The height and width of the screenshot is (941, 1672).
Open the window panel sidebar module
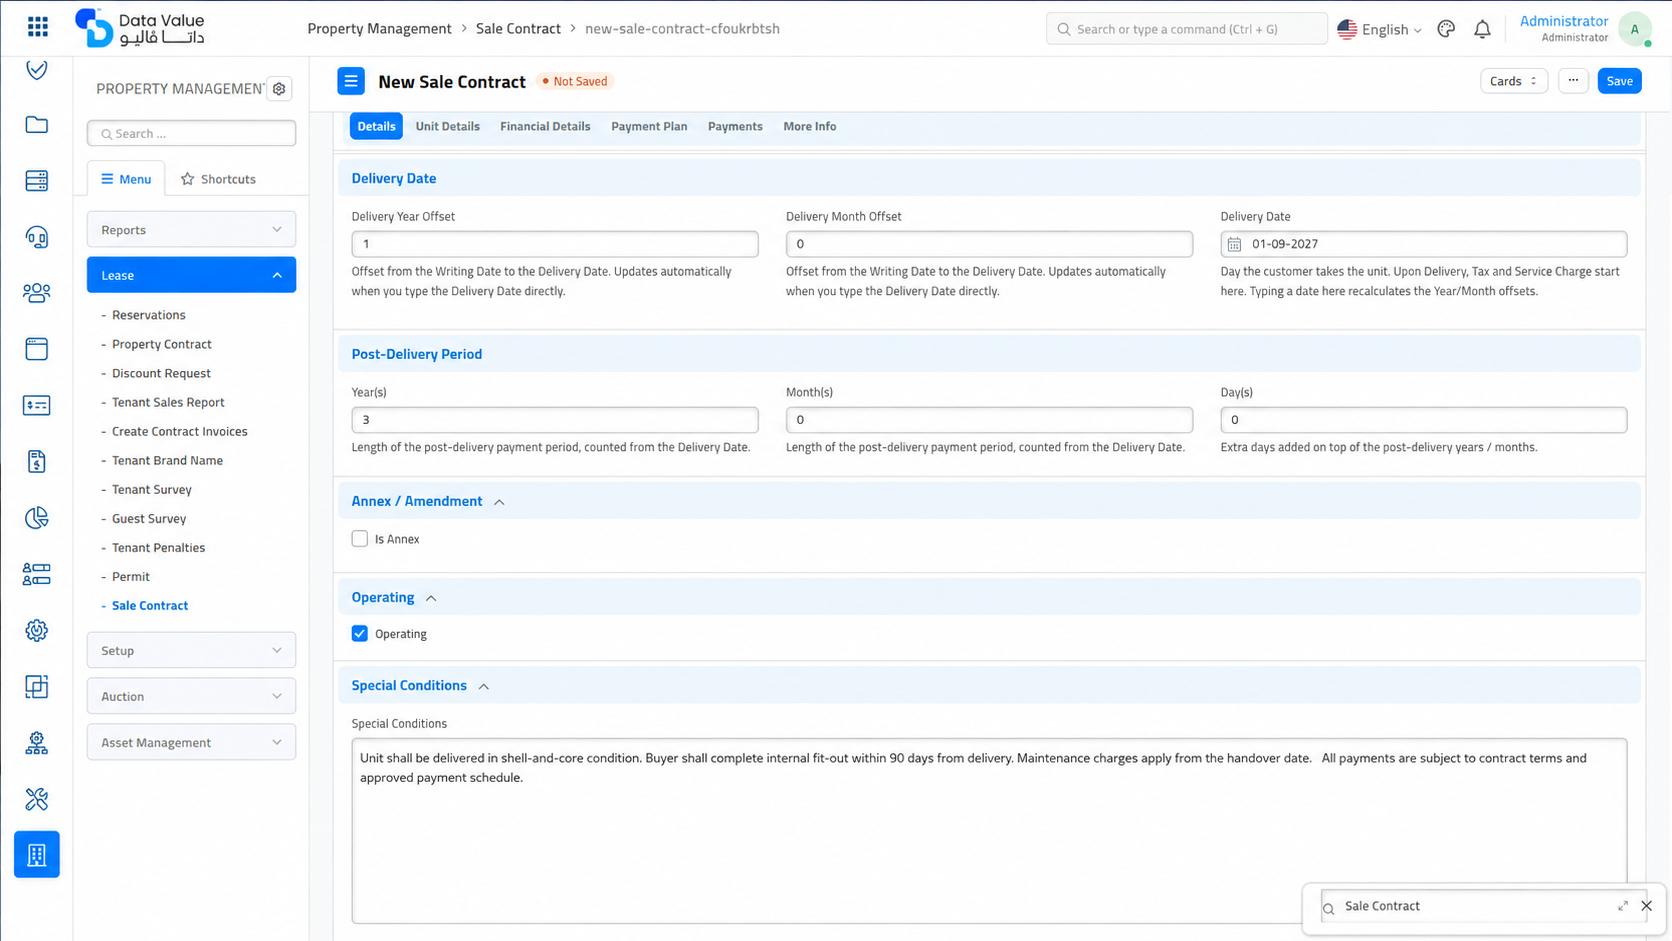pyautogui.click(x=37, y=349)
